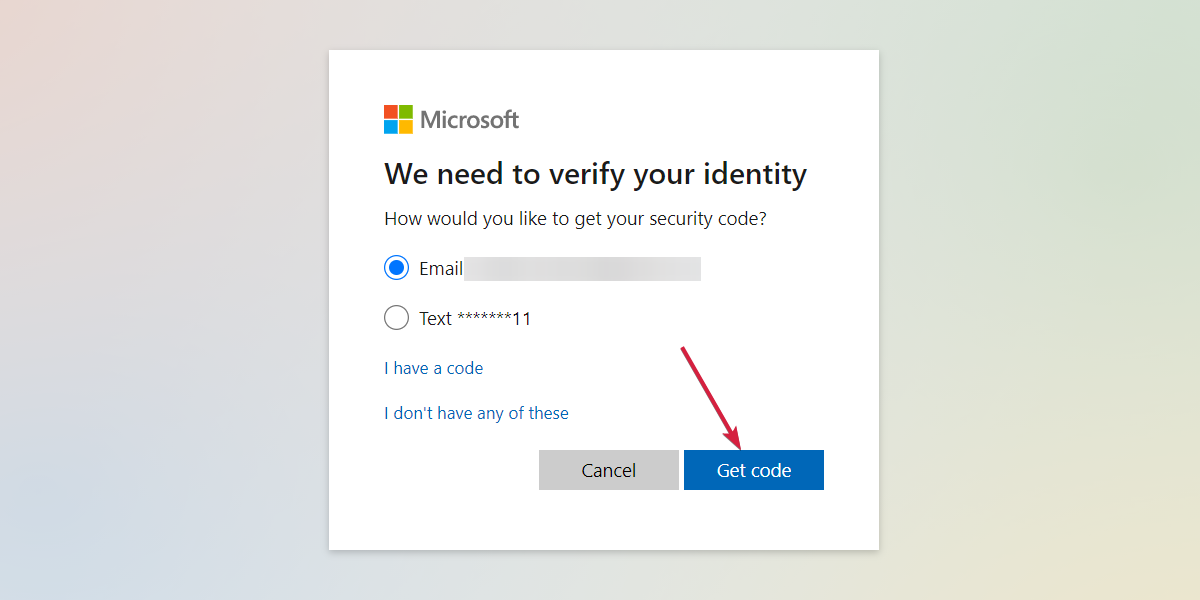Click the Get code button
The image size is (1200, 600).
tap(754, 470)
